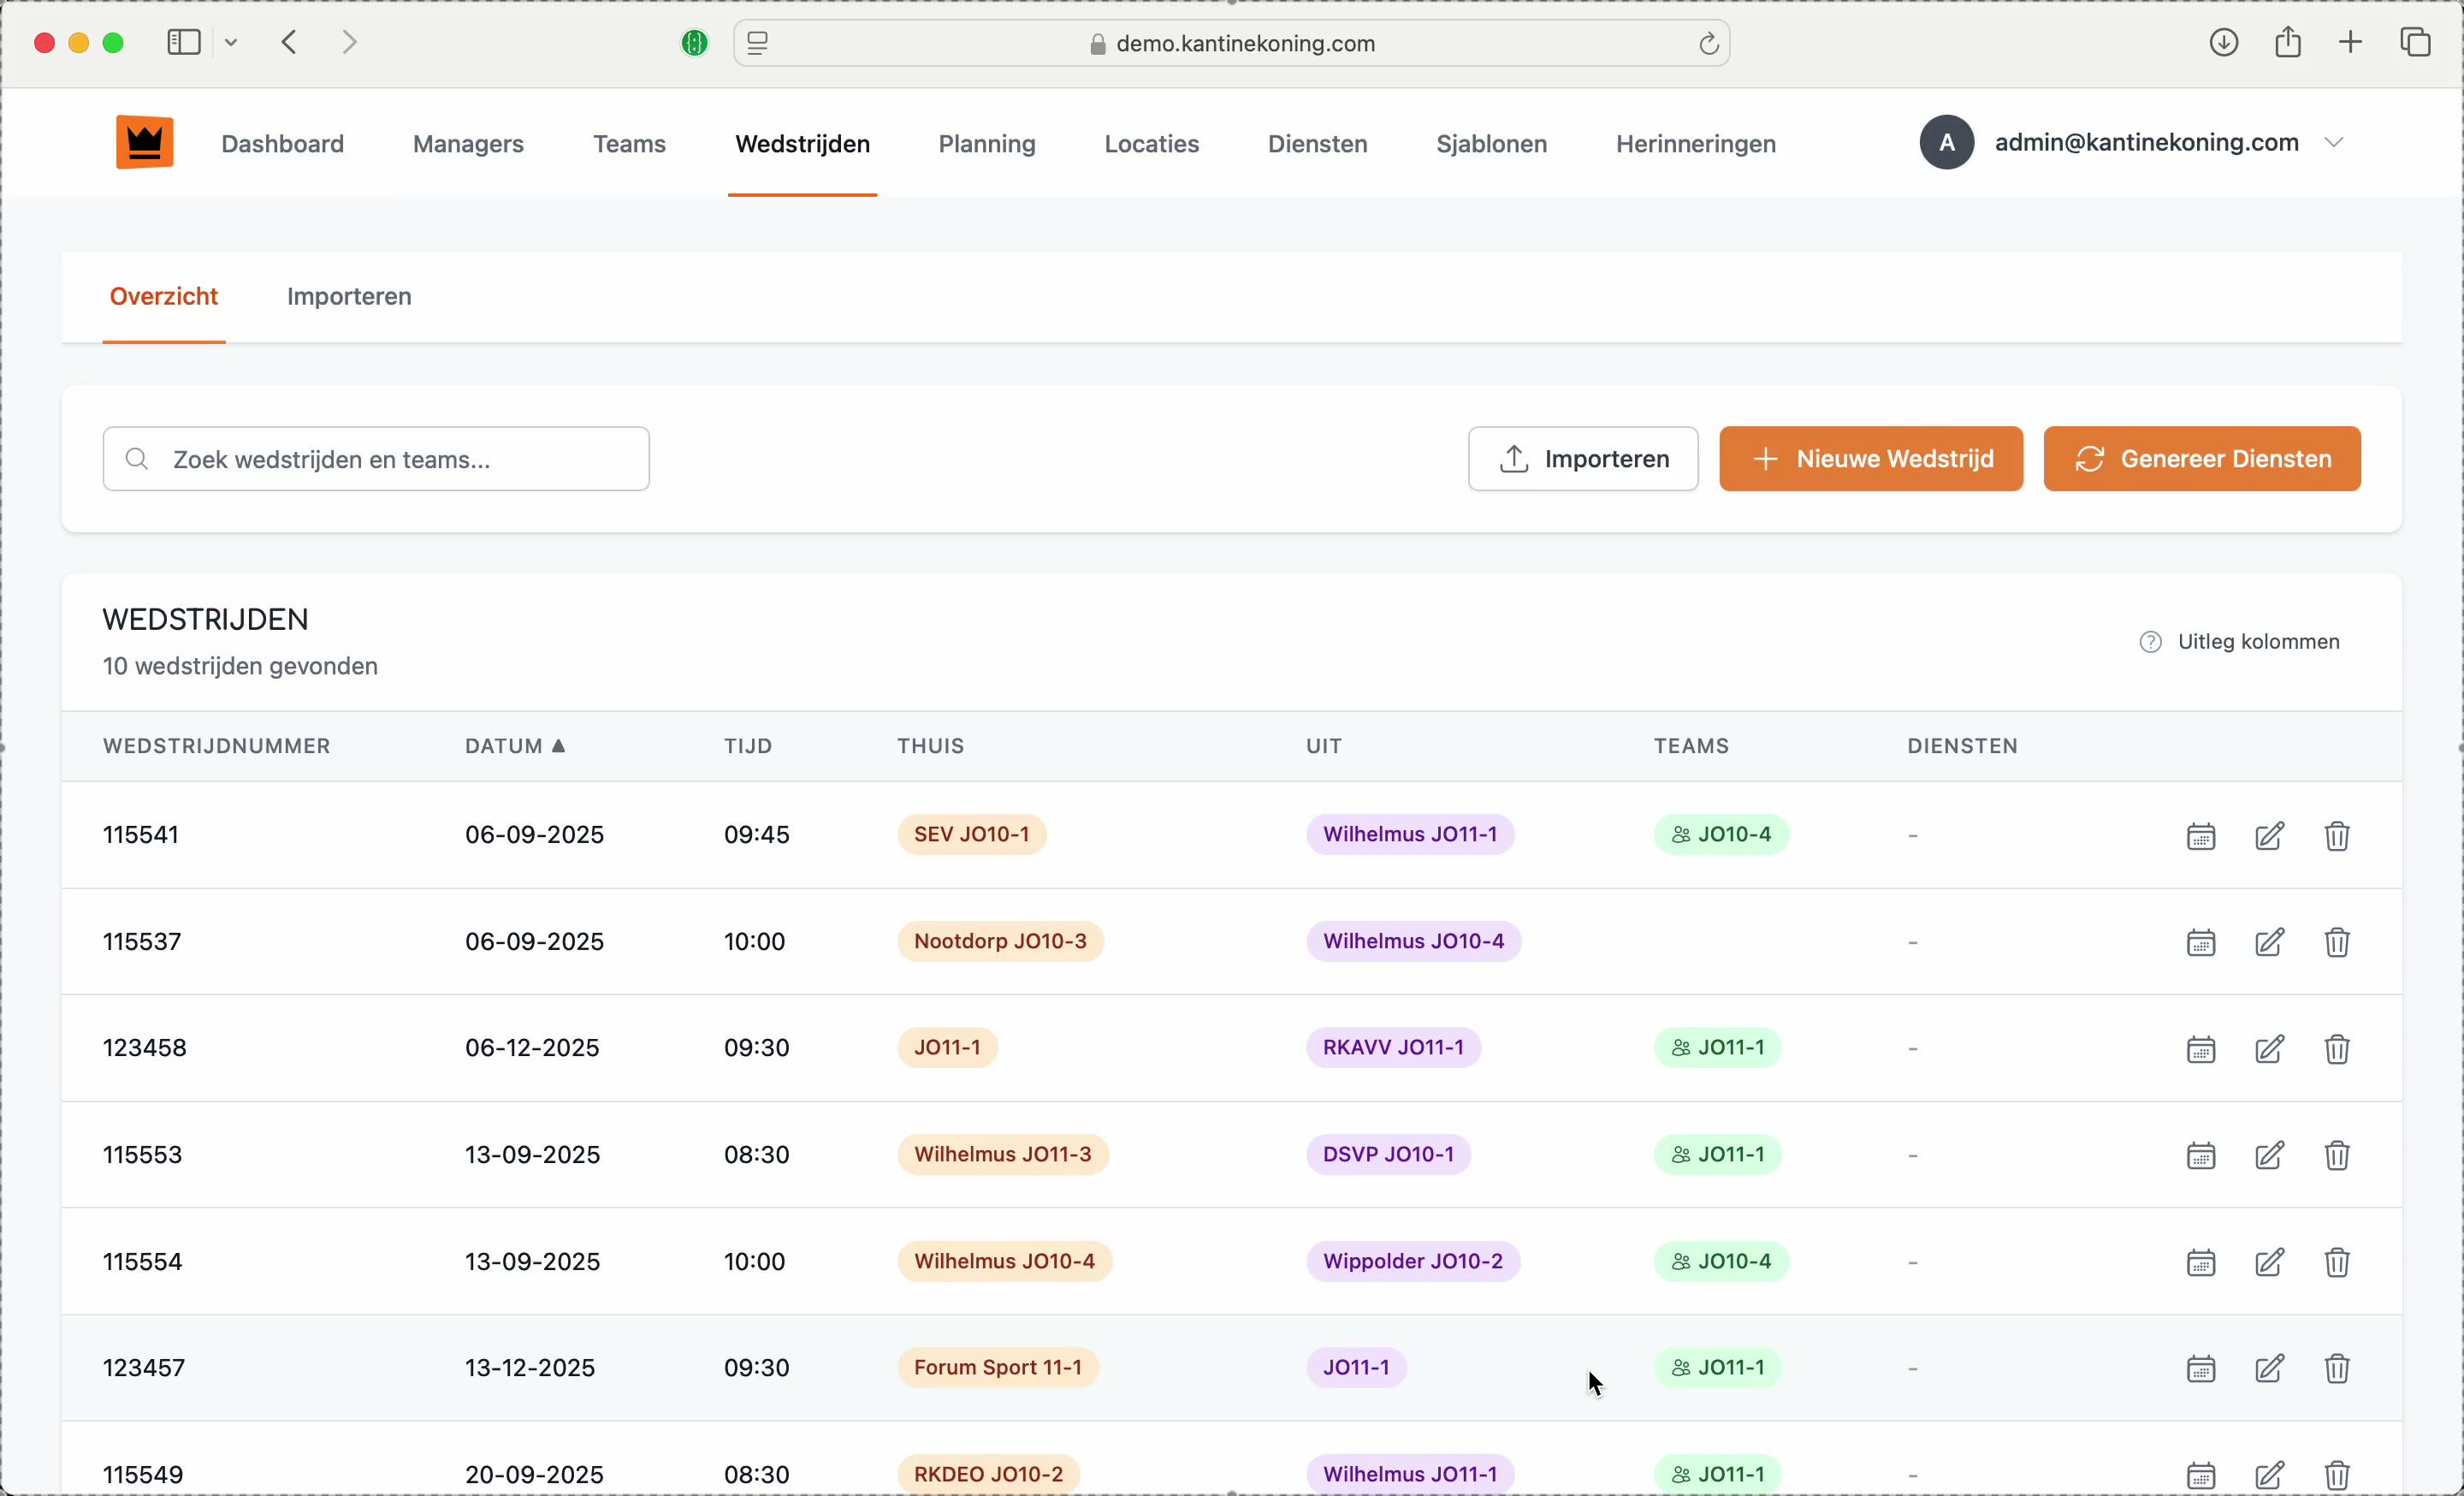The image size is (2464, 1496).
Task: Delete match 123458 via the trash icon
Action: click(2337, 1050)
